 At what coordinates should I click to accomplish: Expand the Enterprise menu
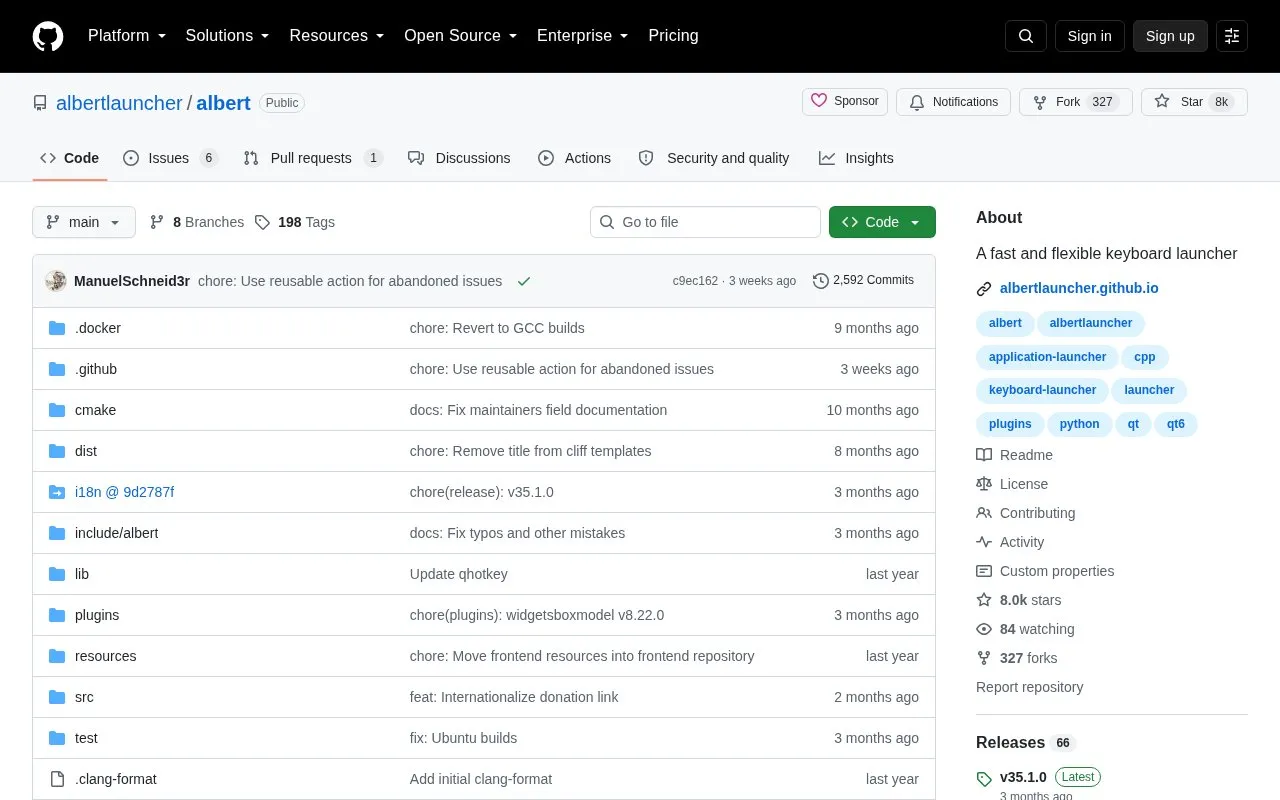click(x=583, y=36)
